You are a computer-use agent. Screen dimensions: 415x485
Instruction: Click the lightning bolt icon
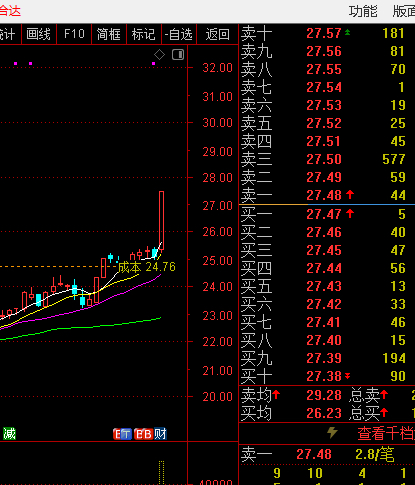[332, 432]
